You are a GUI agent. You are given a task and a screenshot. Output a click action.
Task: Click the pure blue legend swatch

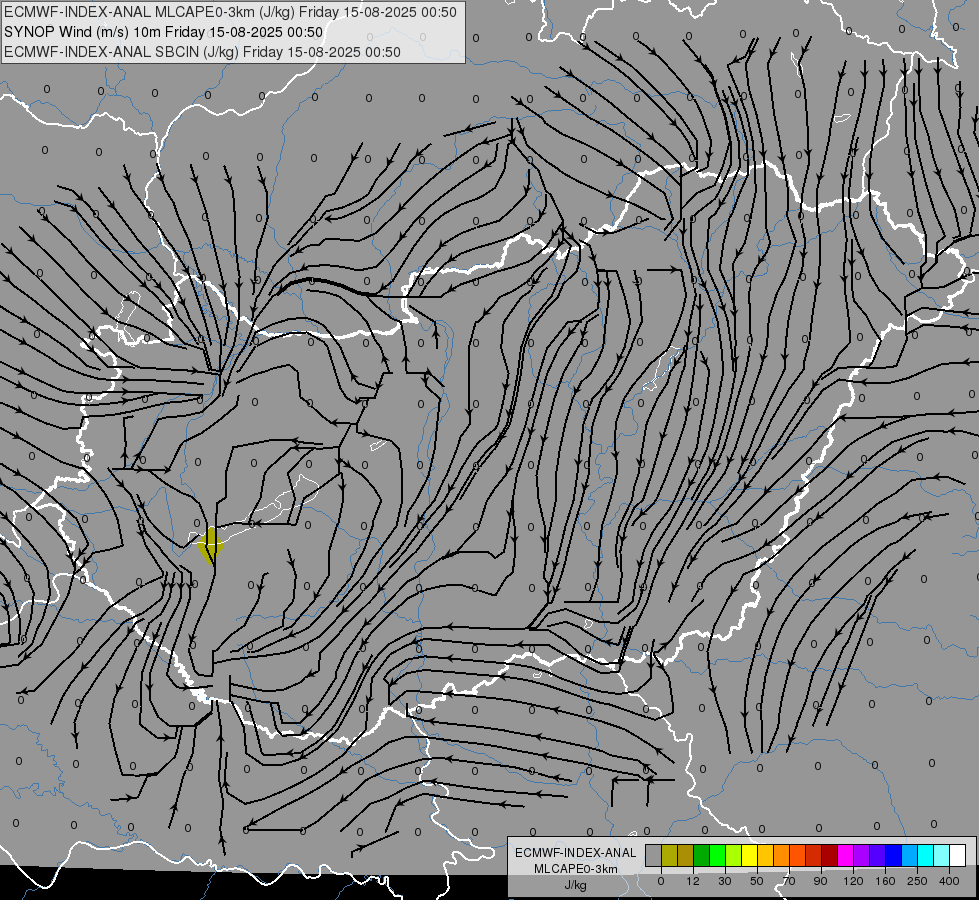(x=893, y=855)
